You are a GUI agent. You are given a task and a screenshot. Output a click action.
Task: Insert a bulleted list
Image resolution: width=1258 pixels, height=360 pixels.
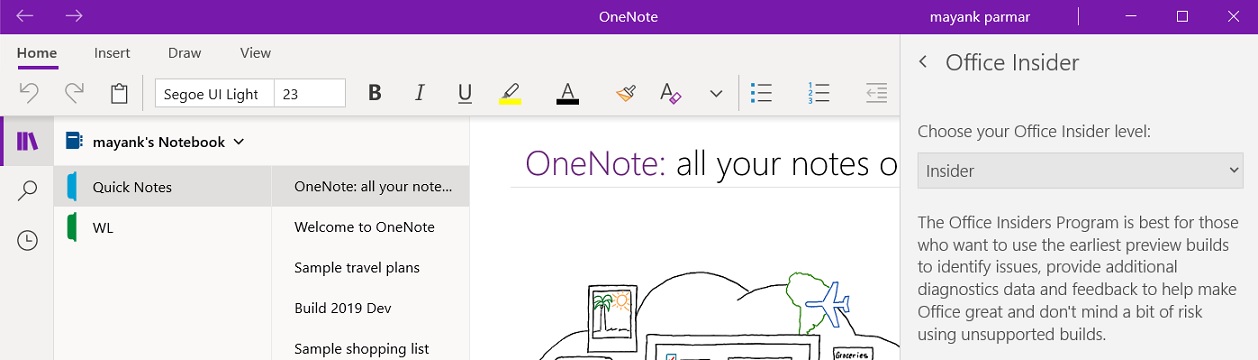(761, 93)
